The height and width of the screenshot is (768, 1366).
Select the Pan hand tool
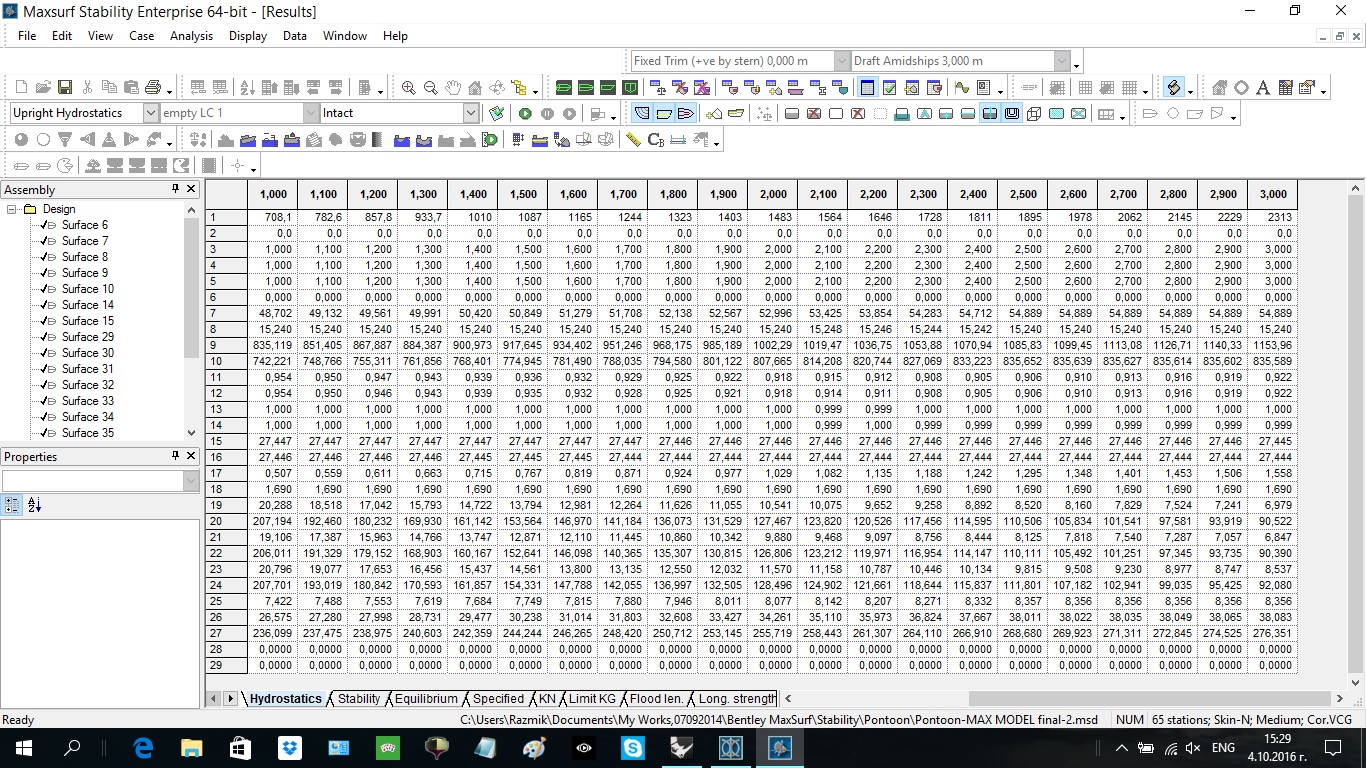point(453,88)
